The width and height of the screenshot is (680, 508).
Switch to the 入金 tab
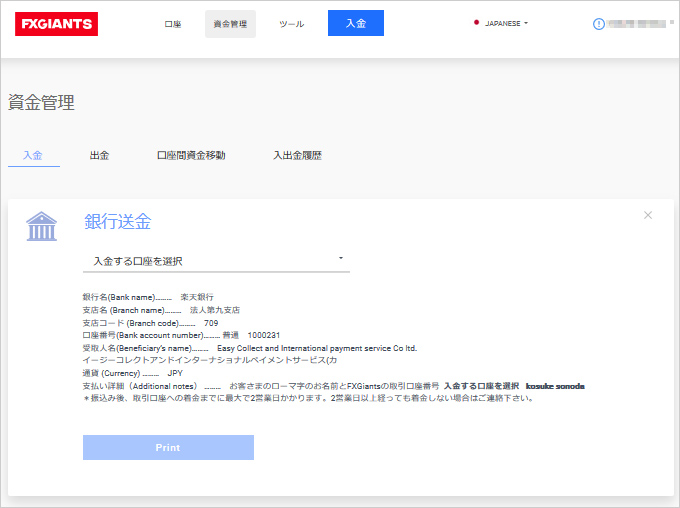tap(33, 155)
